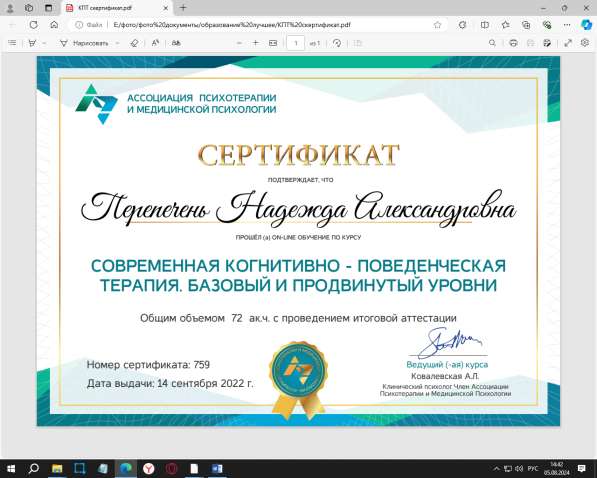597x478 pixels.
Task: Open Windows Start menu
Action: click(x=10, y=468)
